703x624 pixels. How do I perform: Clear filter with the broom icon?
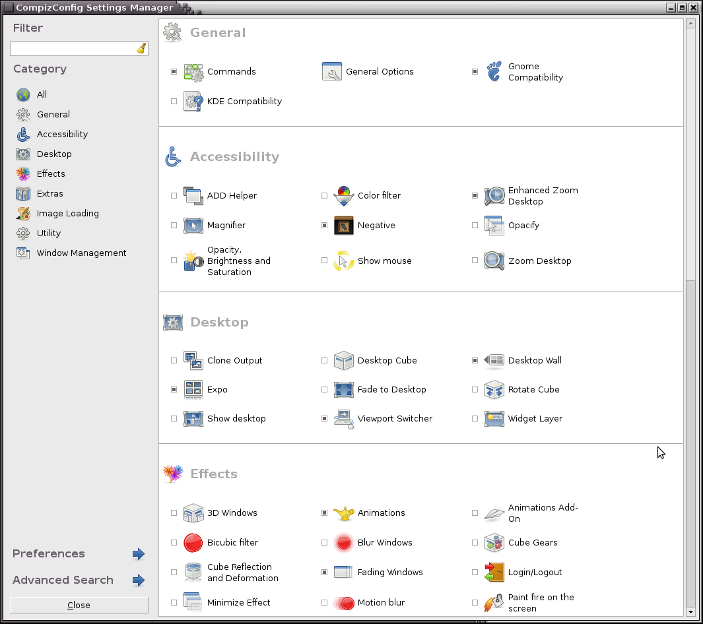click(x=142, y=48)
